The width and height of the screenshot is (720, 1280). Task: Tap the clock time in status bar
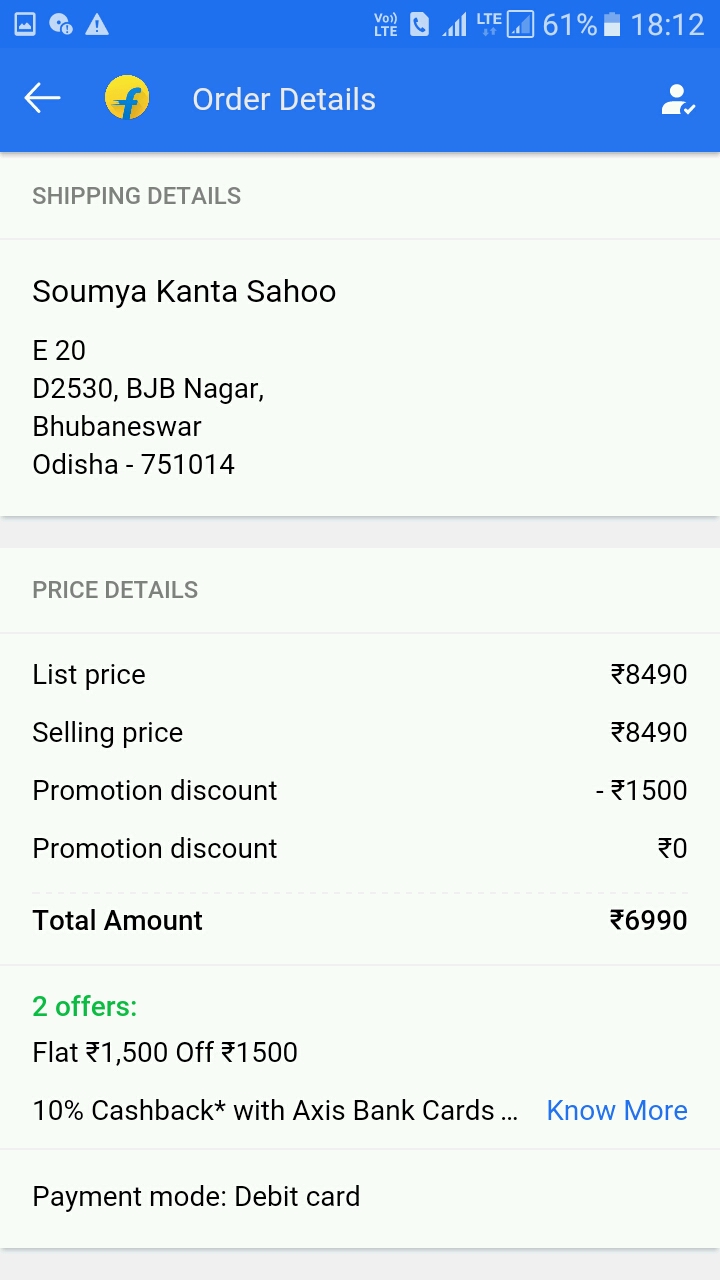coord(667,24)
